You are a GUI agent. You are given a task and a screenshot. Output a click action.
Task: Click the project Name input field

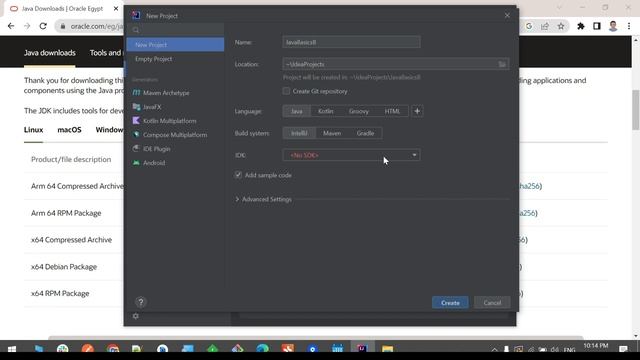point(351,42)
